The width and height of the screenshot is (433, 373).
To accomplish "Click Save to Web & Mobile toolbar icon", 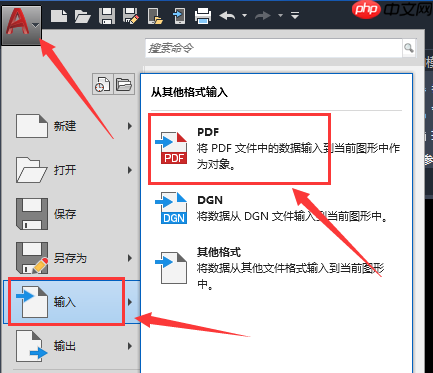I will coord(179,16).
